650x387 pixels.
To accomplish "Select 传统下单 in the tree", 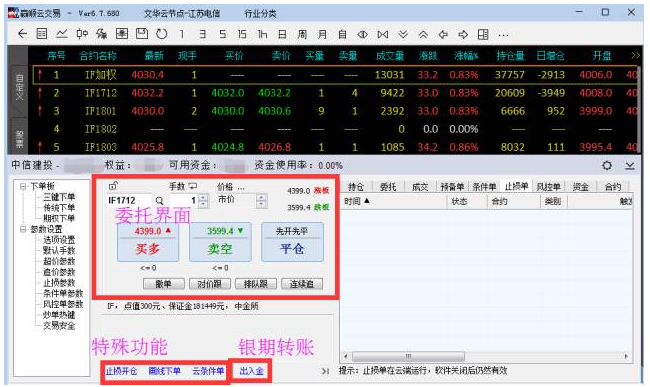I will (59, 208).
